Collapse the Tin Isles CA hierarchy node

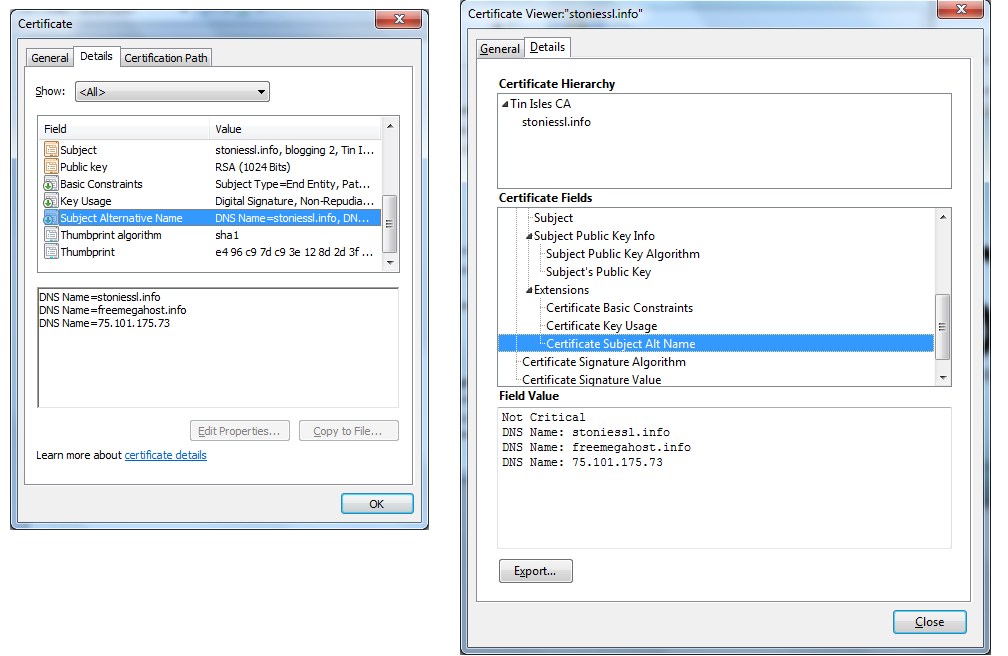(x=505, y=104)
